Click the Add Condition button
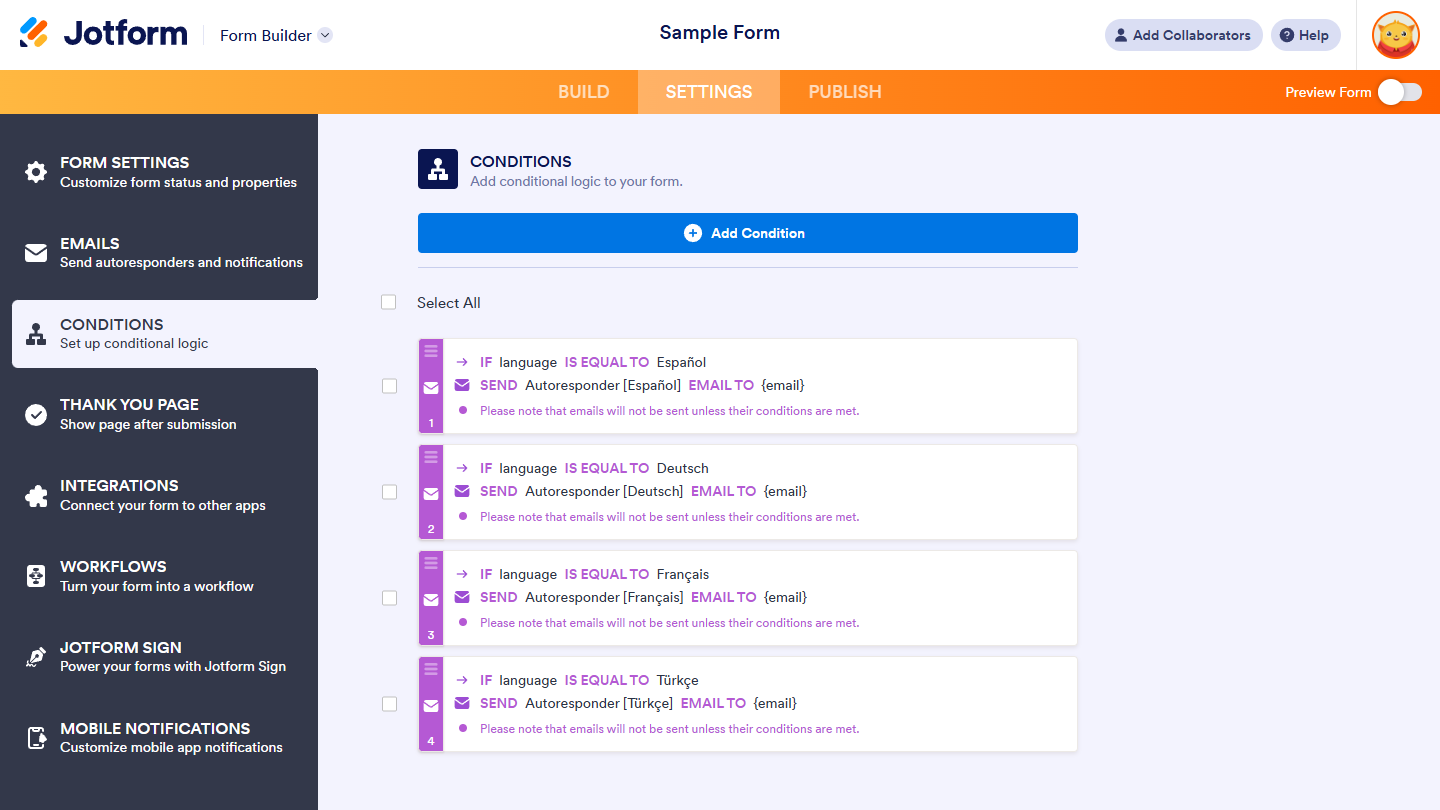 click(747, 233)
